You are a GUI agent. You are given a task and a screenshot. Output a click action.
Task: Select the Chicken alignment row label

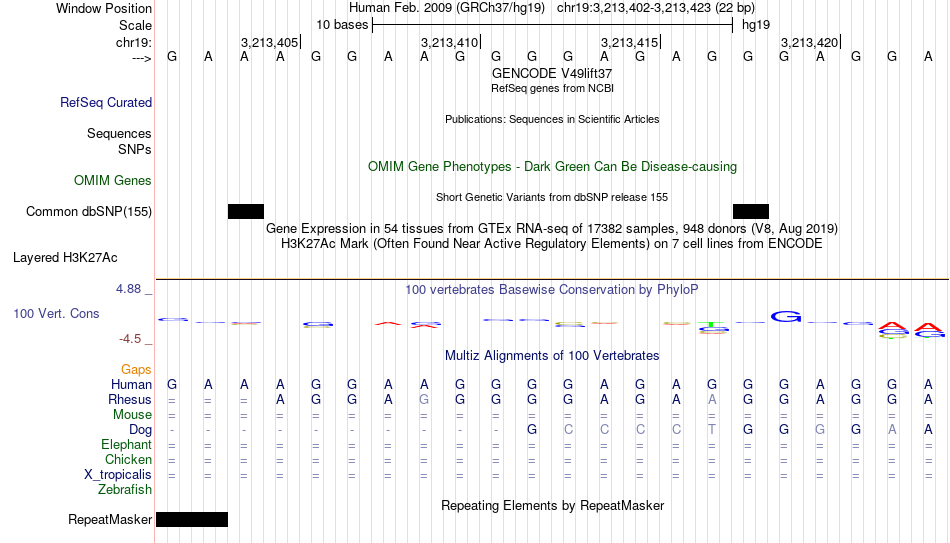tap(128, 459)
